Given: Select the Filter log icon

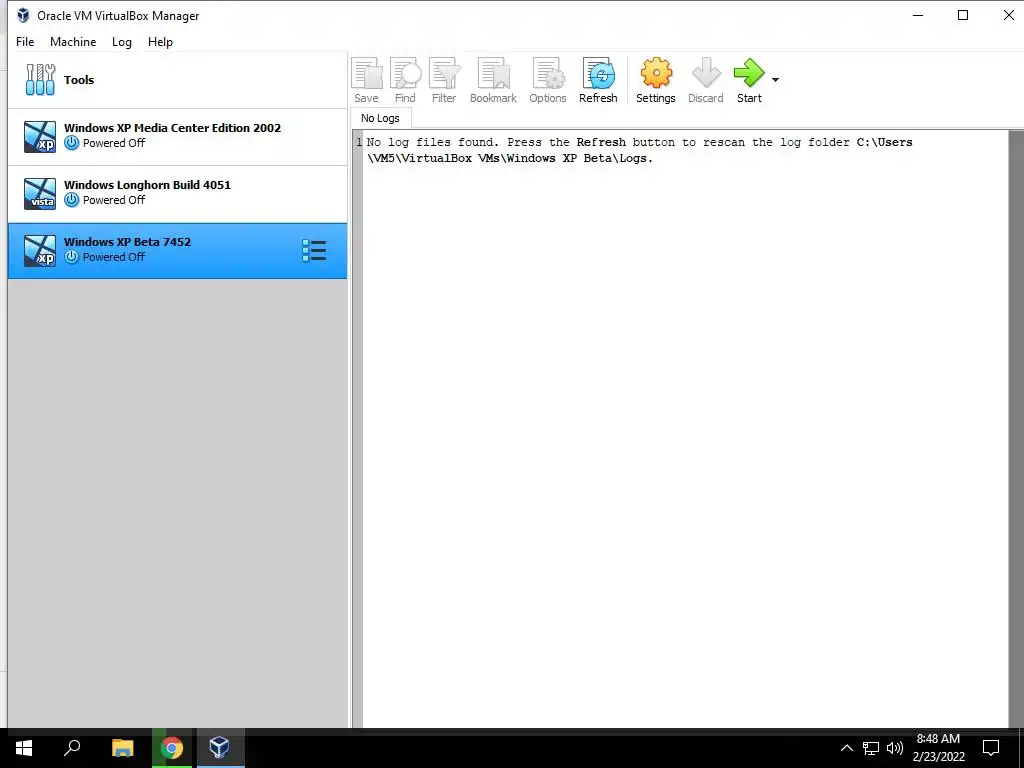Looking at the screenshot, I should pyautogui.click(x=444, y=80).
